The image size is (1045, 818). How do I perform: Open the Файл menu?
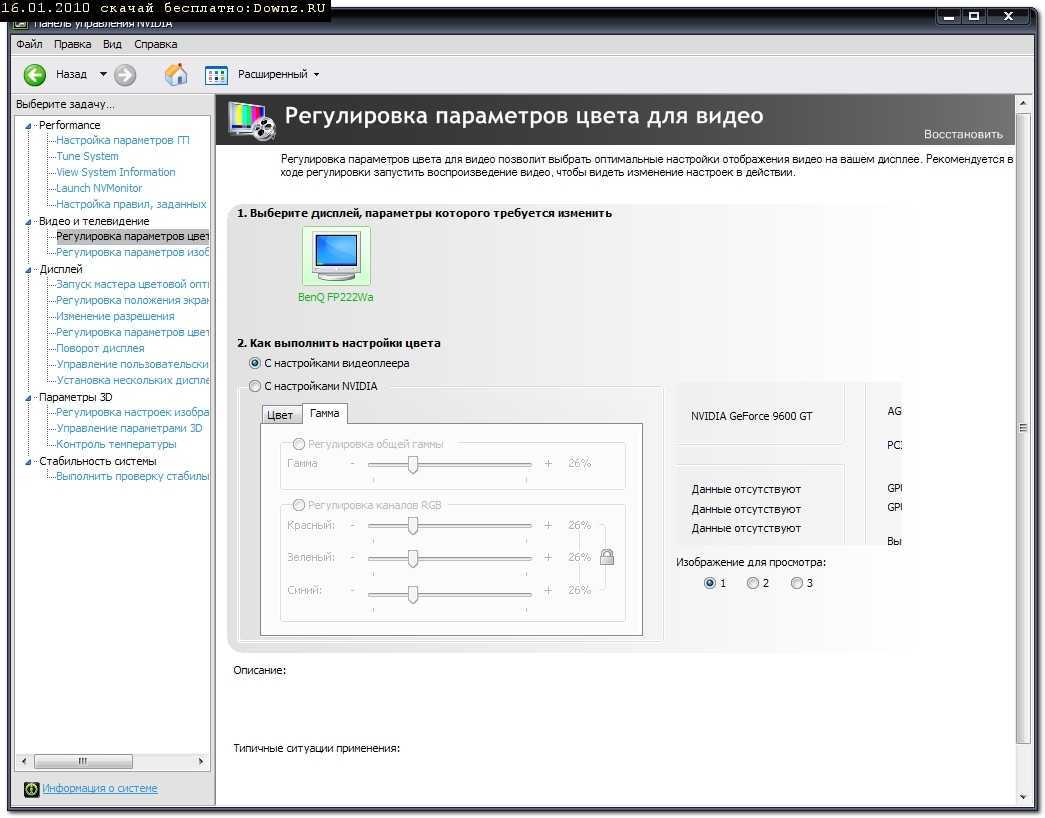[29, 44]
